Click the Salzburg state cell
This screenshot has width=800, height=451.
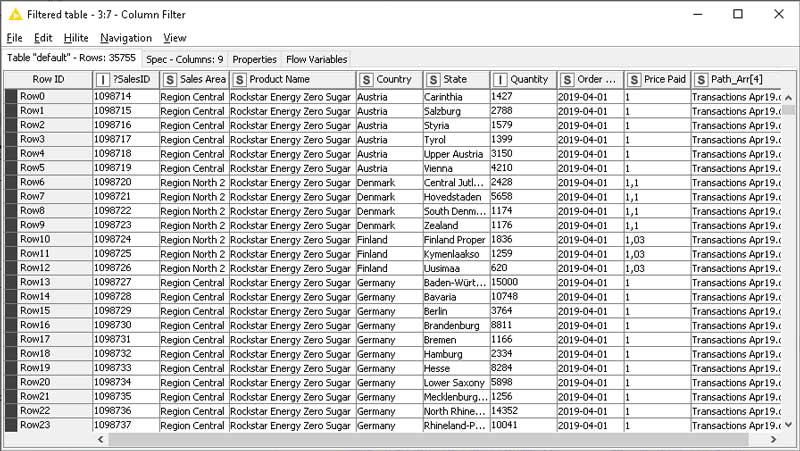point(456,111)
